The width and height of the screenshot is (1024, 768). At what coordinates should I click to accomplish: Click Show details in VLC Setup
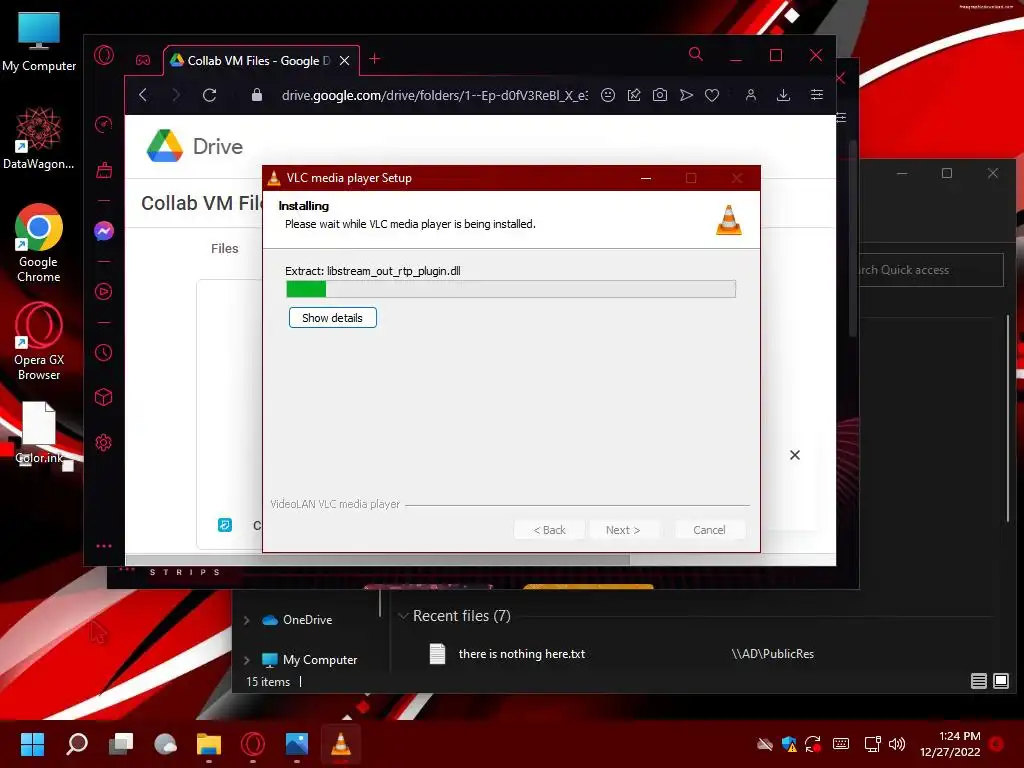tap(332, 318)
